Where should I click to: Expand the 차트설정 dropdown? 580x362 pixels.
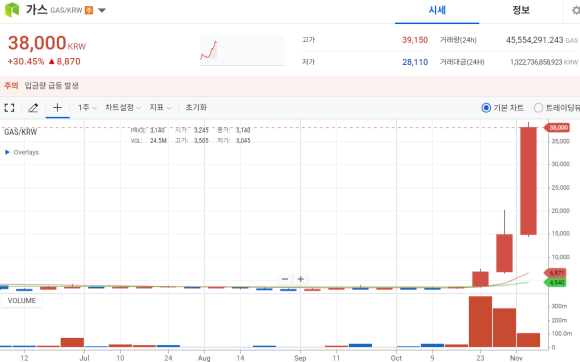tap(123, 108)
